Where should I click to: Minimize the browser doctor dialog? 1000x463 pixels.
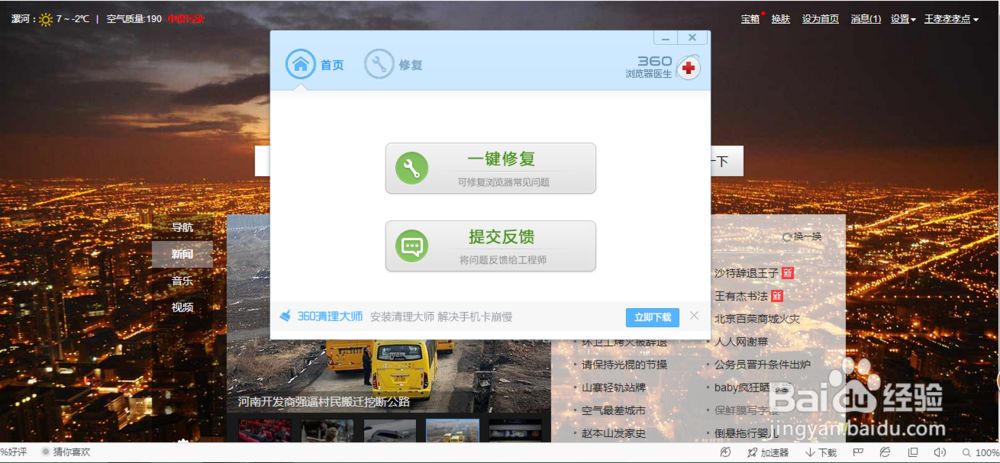tap(665, 38)
